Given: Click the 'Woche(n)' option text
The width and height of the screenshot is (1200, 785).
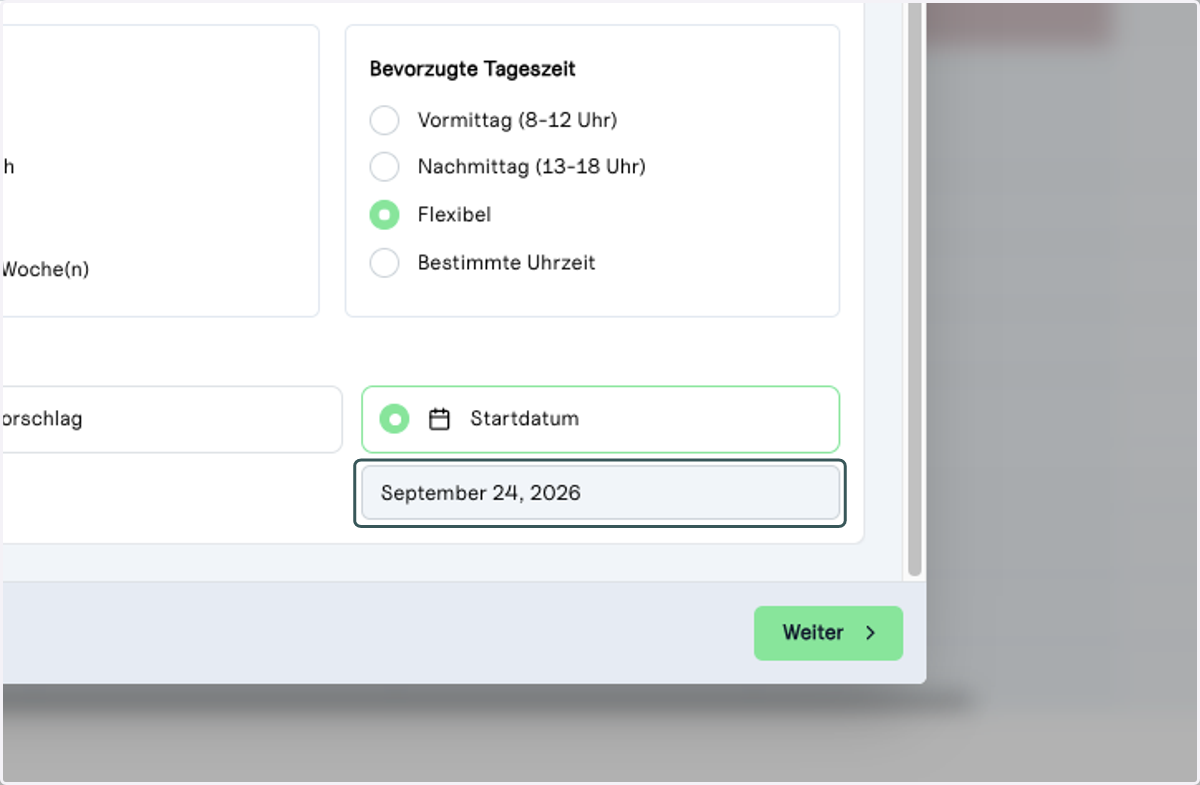Looking at the screenshot, I should coord(45,269).
